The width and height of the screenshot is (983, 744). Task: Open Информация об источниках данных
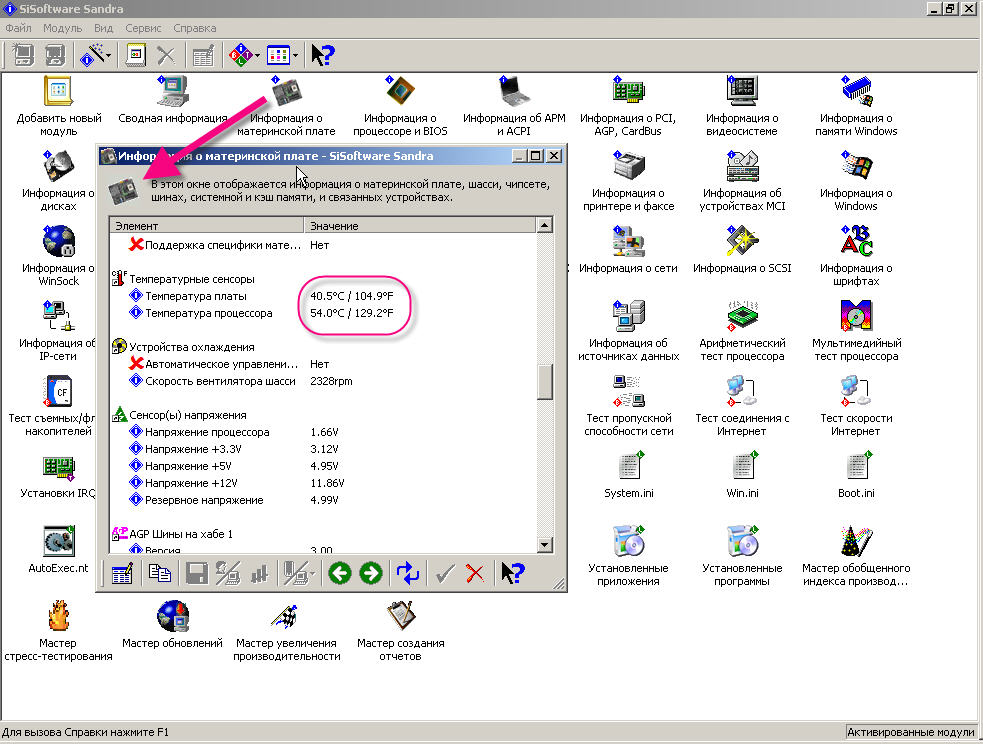[628, 331]
